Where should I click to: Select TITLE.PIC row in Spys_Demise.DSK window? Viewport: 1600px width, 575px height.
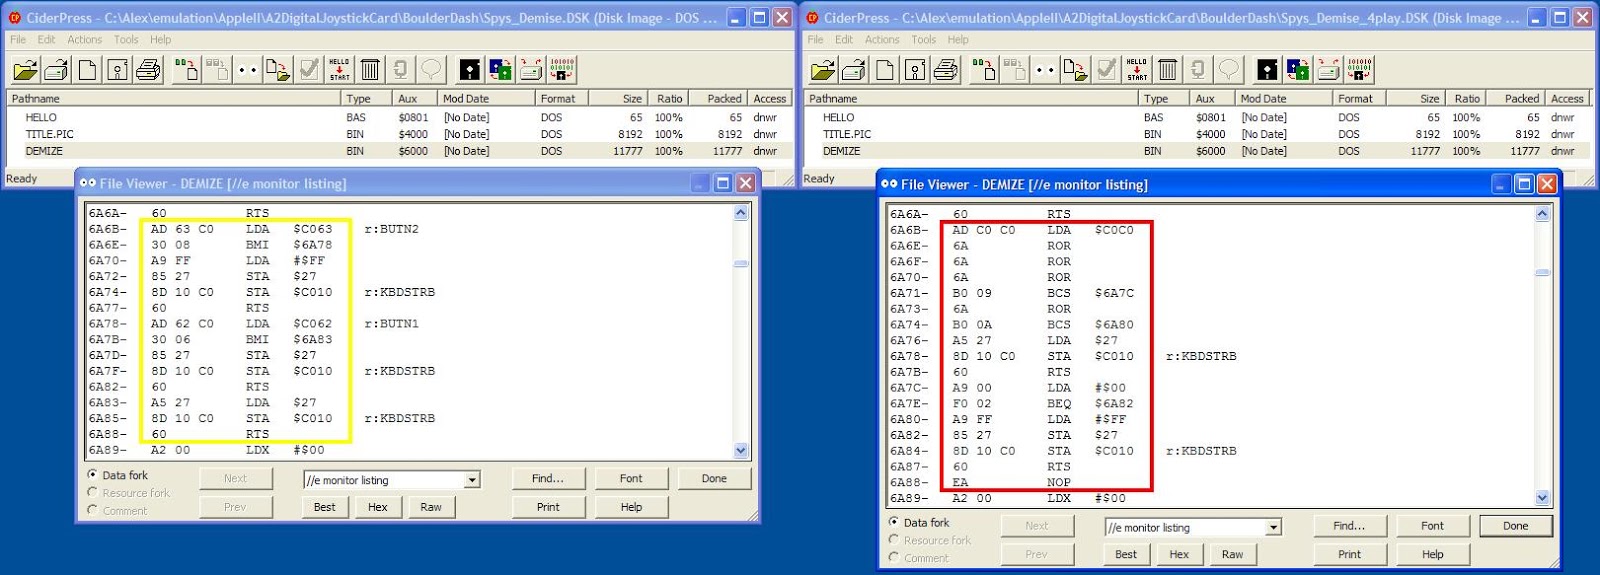(x=398, y=134)
